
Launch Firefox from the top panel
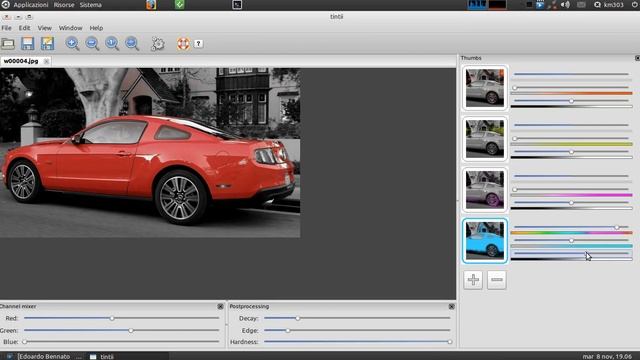pos(151,4)
